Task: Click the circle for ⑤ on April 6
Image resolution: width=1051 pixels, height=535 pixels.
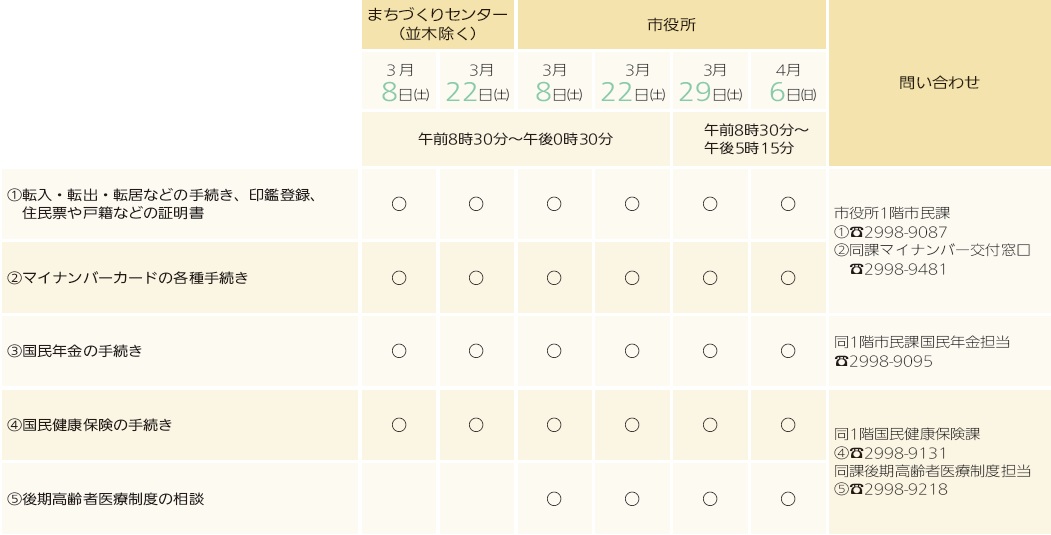Action: tap(788, 499)
